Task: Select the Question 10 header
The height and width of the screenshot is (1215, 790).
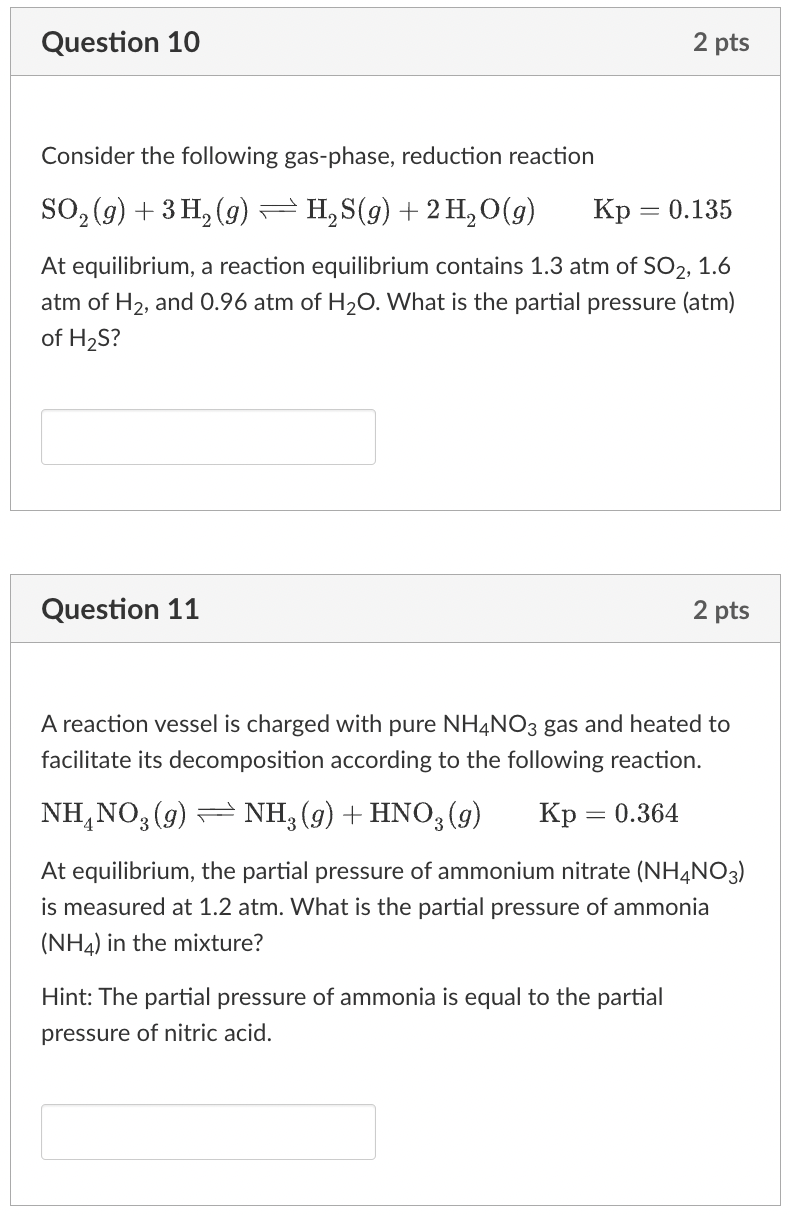Action: [x=120, y=42]
